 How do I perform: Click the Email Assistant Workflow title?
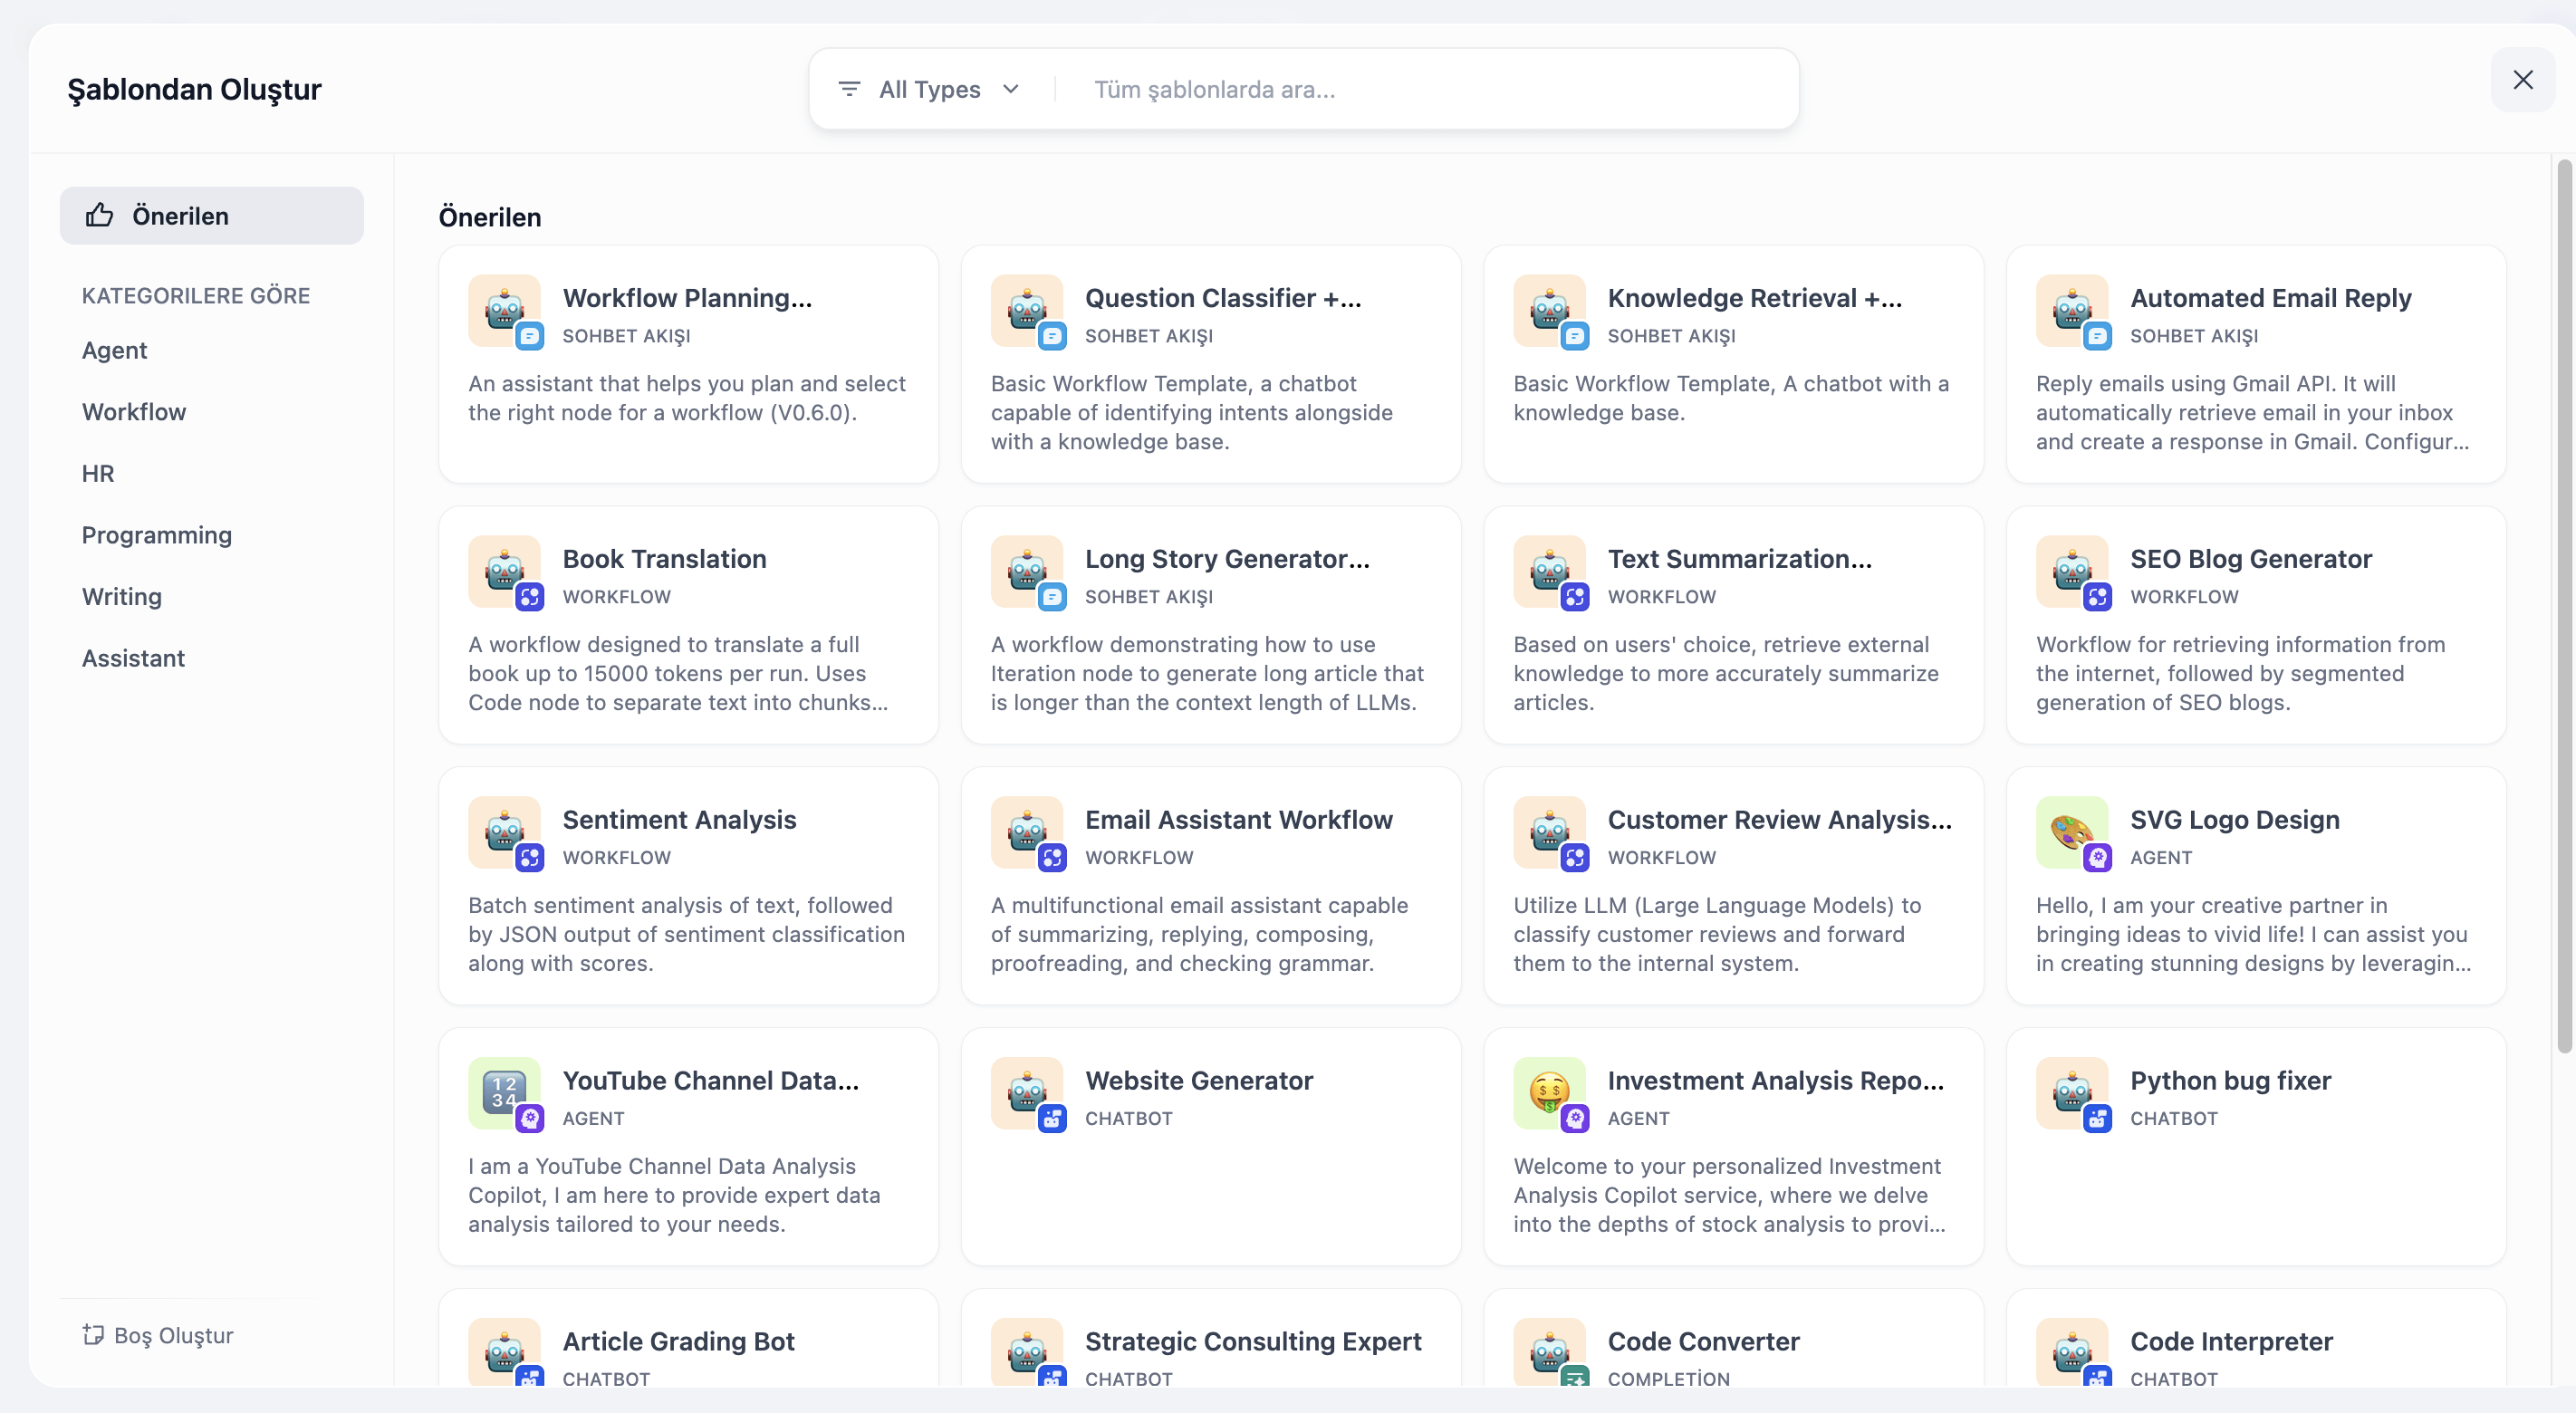[1239, 820]
